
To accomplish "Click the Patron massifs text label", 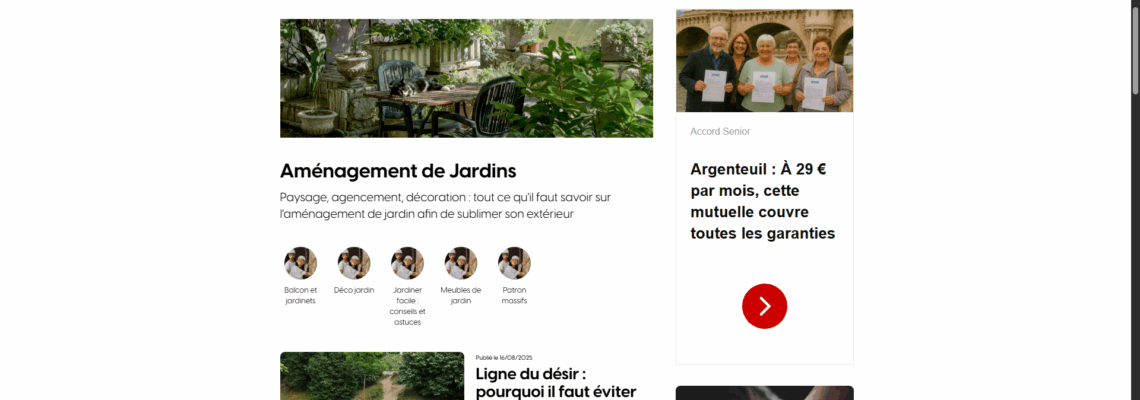I will (514, 295).
